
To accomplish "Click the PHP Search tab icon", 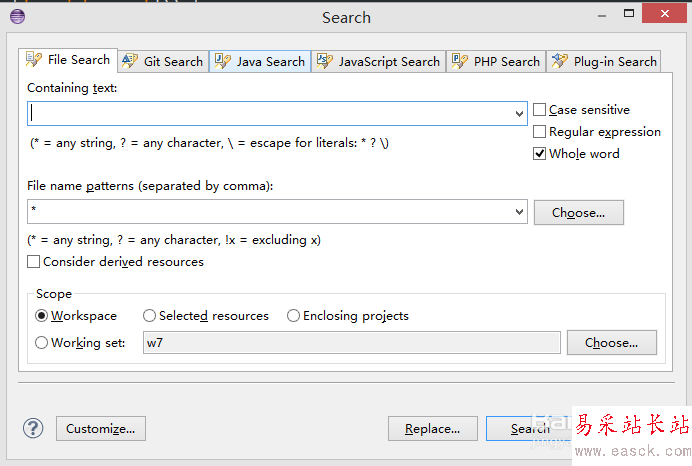I will coord(460,61).
